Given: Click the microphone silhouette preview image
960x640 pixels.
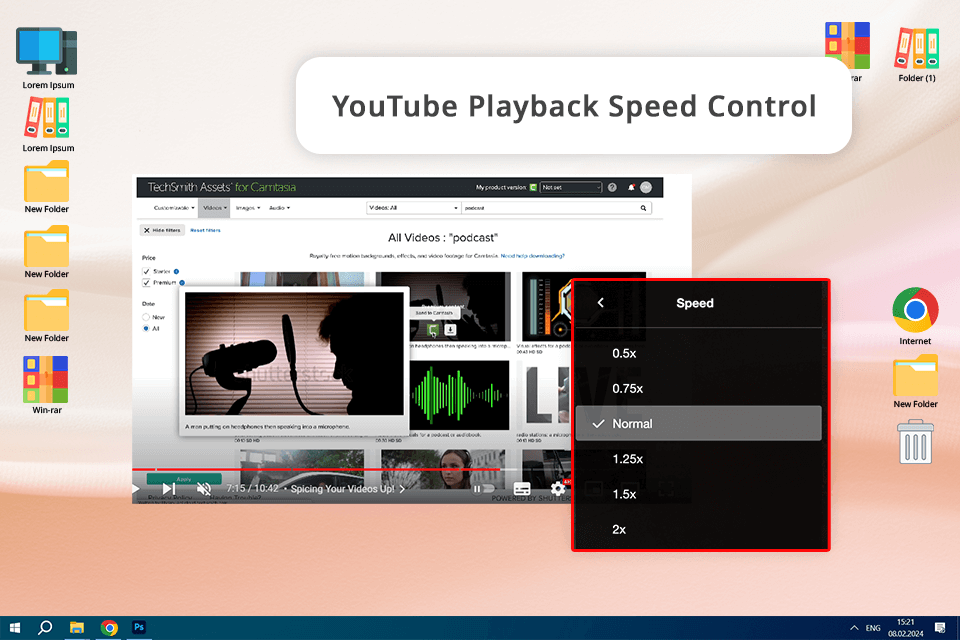Looking at the screenshot, I should coord(294,353).
